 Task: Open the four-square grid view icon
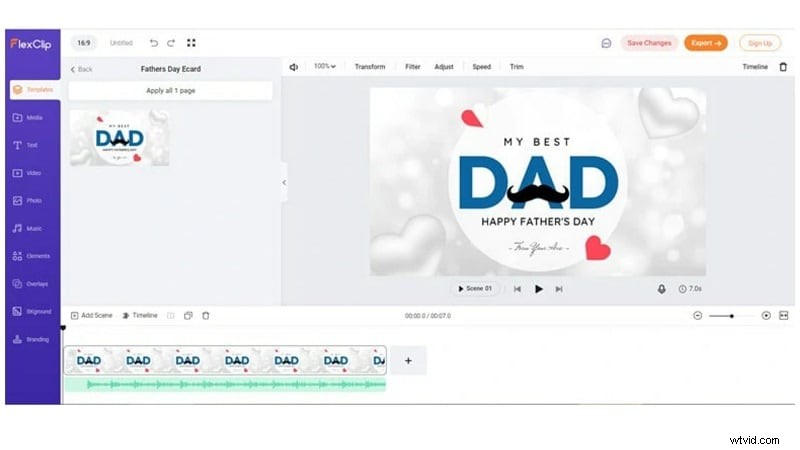click(x=192, y=43)
